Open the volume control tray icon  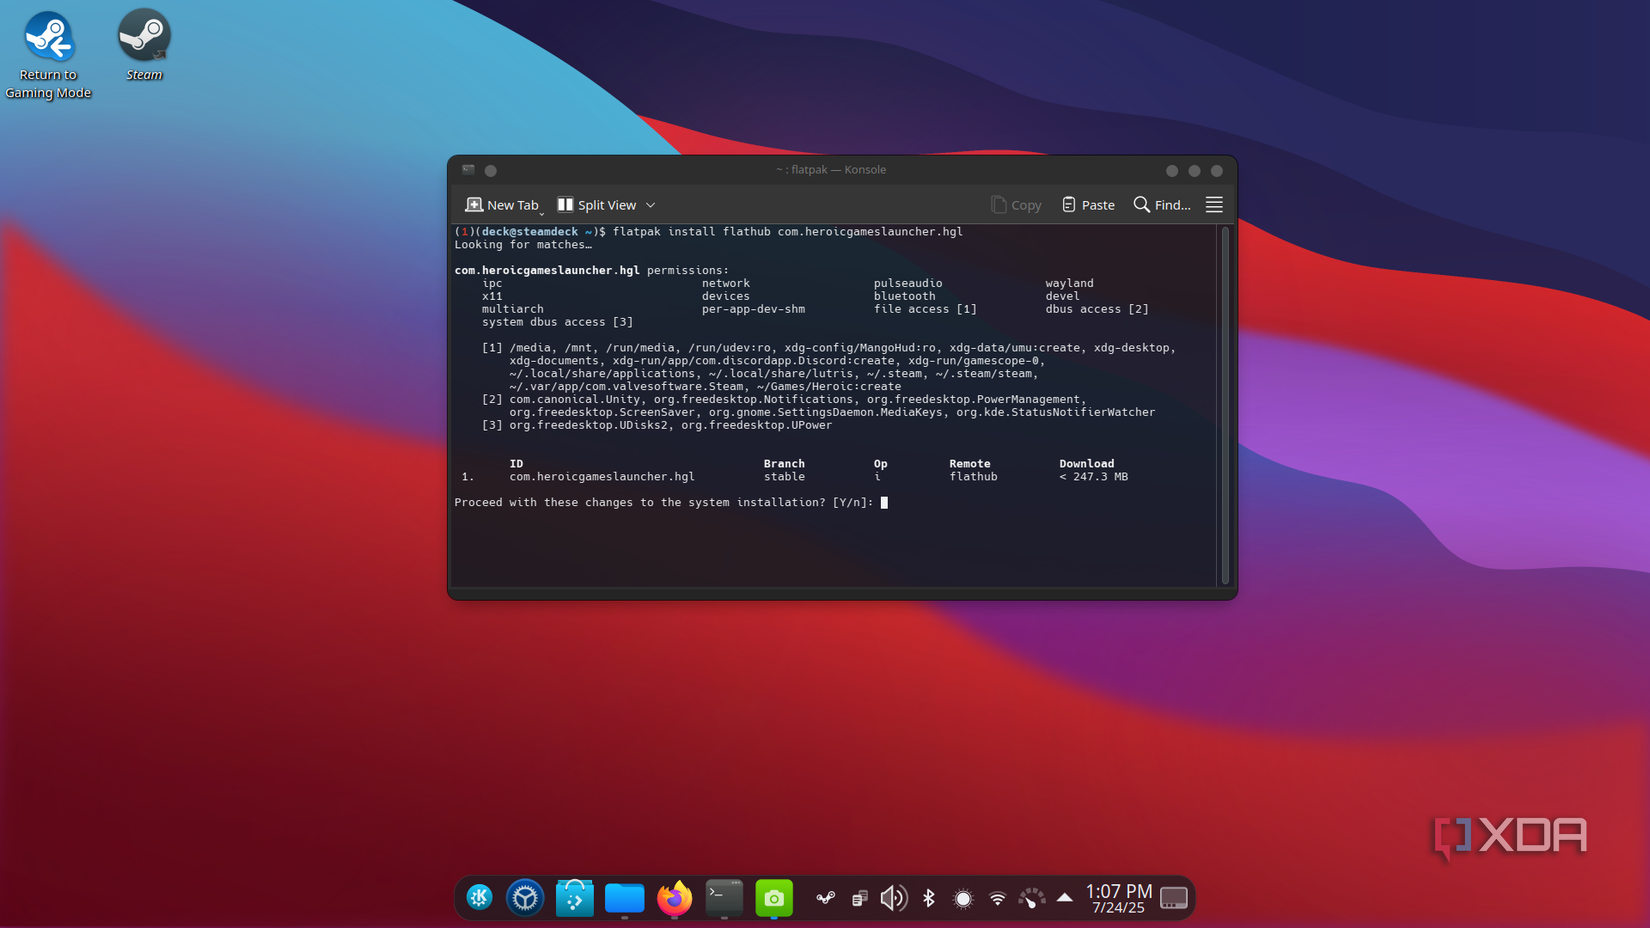tap(894, 898)
